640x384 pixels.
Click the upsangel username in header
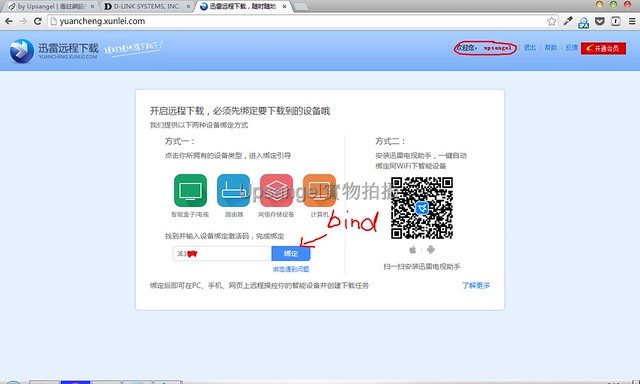coord(497,48)
